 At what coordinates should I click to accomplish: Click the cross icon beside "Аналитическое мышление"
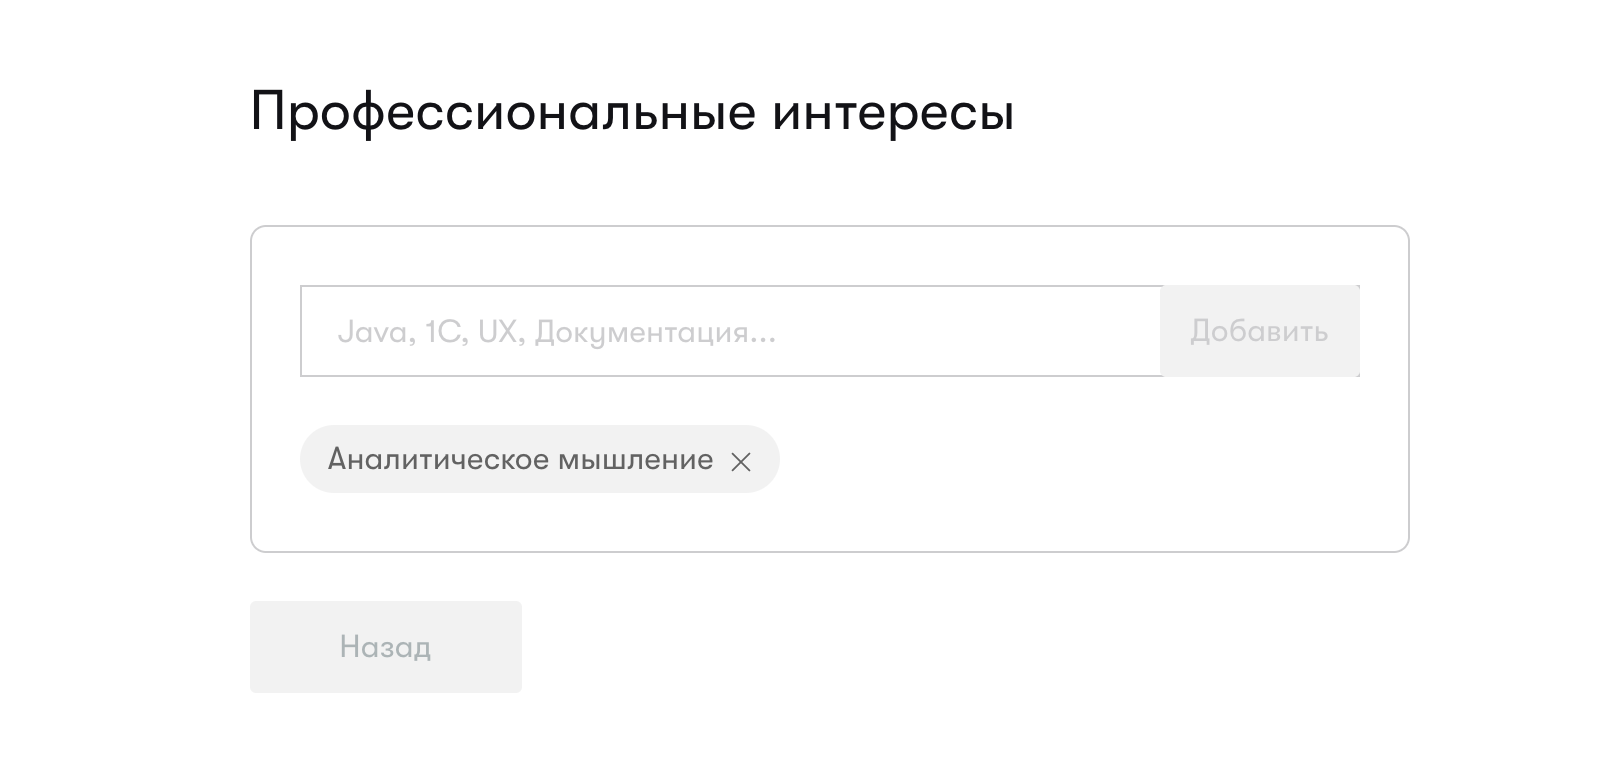point(740,461)
